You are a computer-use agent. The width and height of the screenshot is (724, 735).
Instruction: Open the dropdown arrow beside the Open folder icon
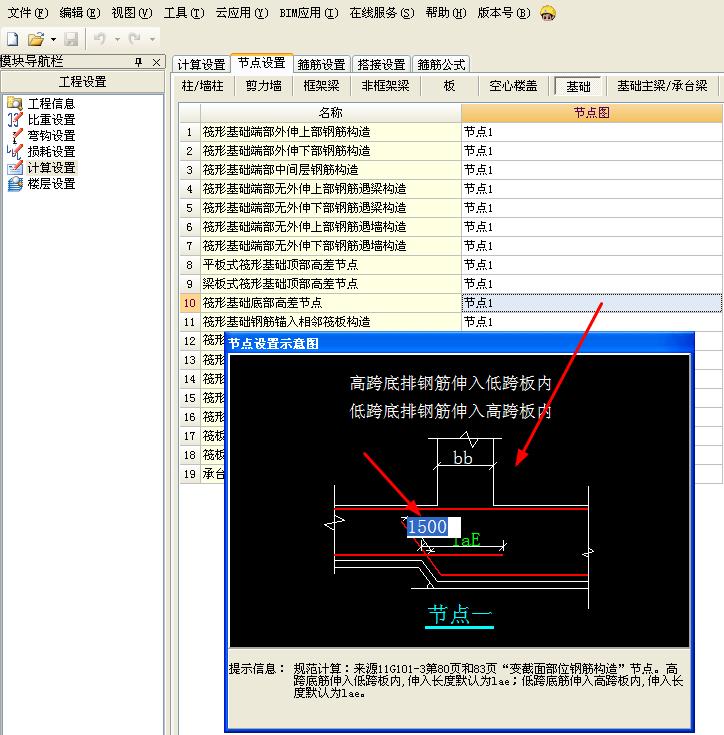click(53, 39)
